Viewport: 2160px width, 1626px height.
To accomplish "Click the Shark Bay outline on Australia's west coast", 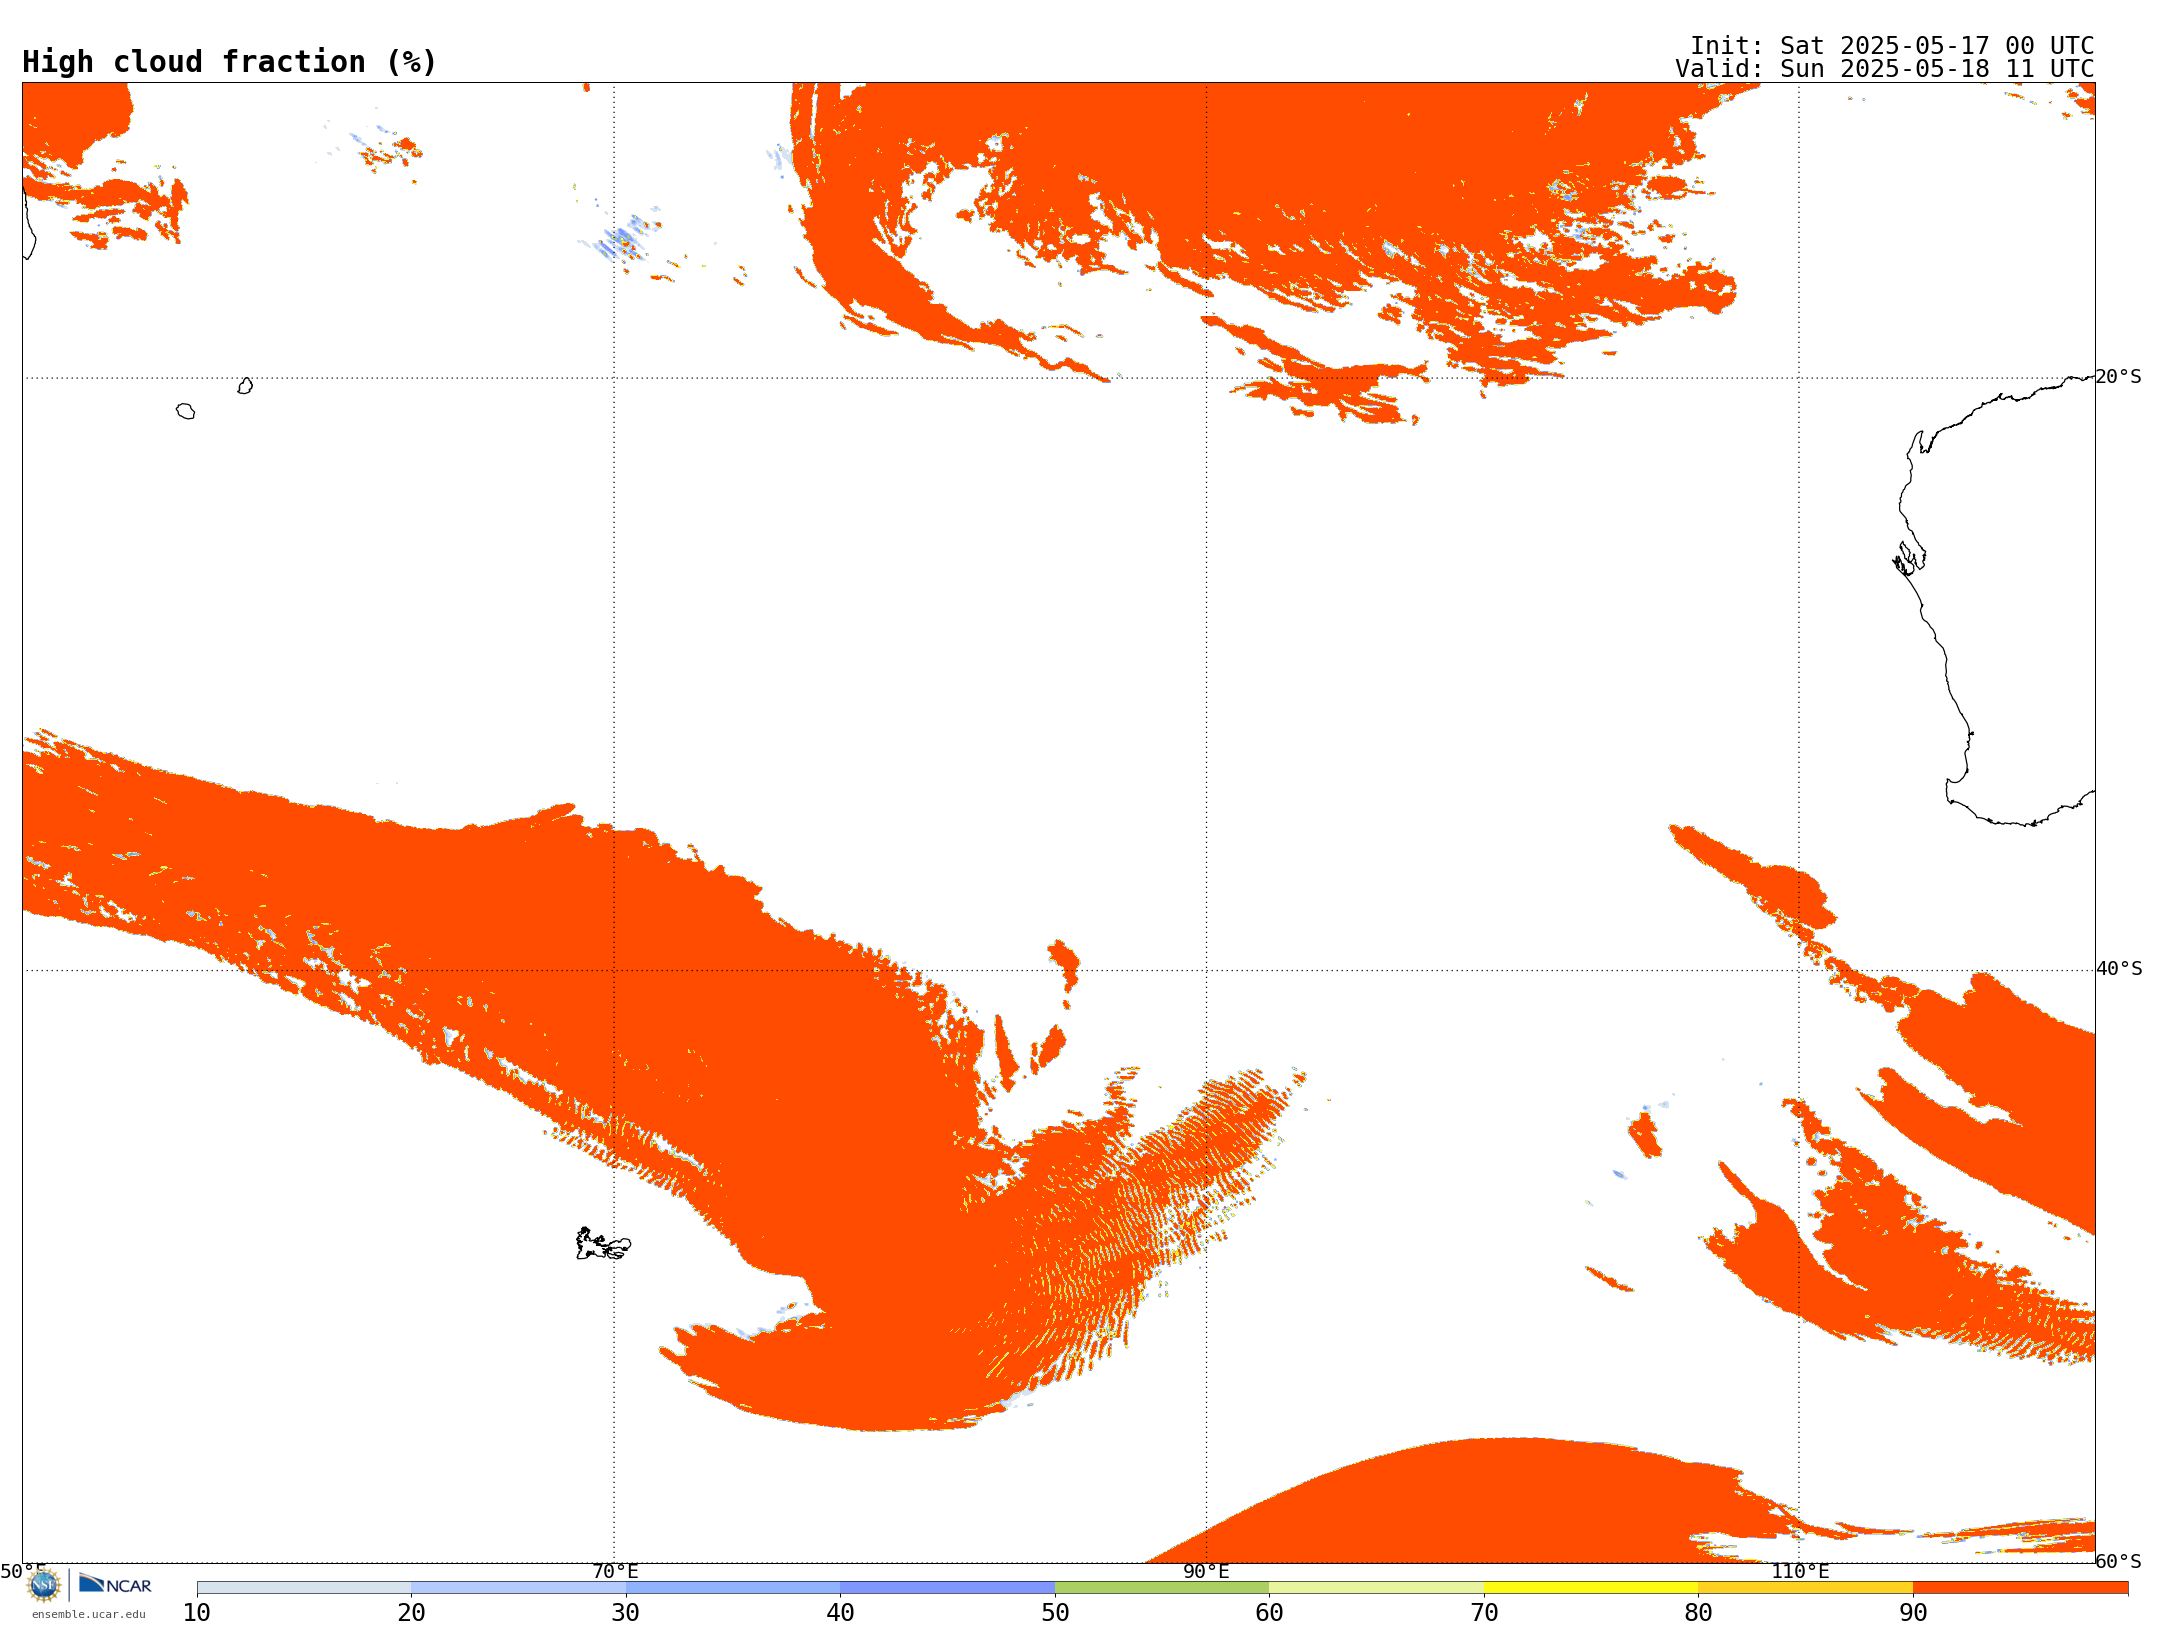I will coord(1909,559).
